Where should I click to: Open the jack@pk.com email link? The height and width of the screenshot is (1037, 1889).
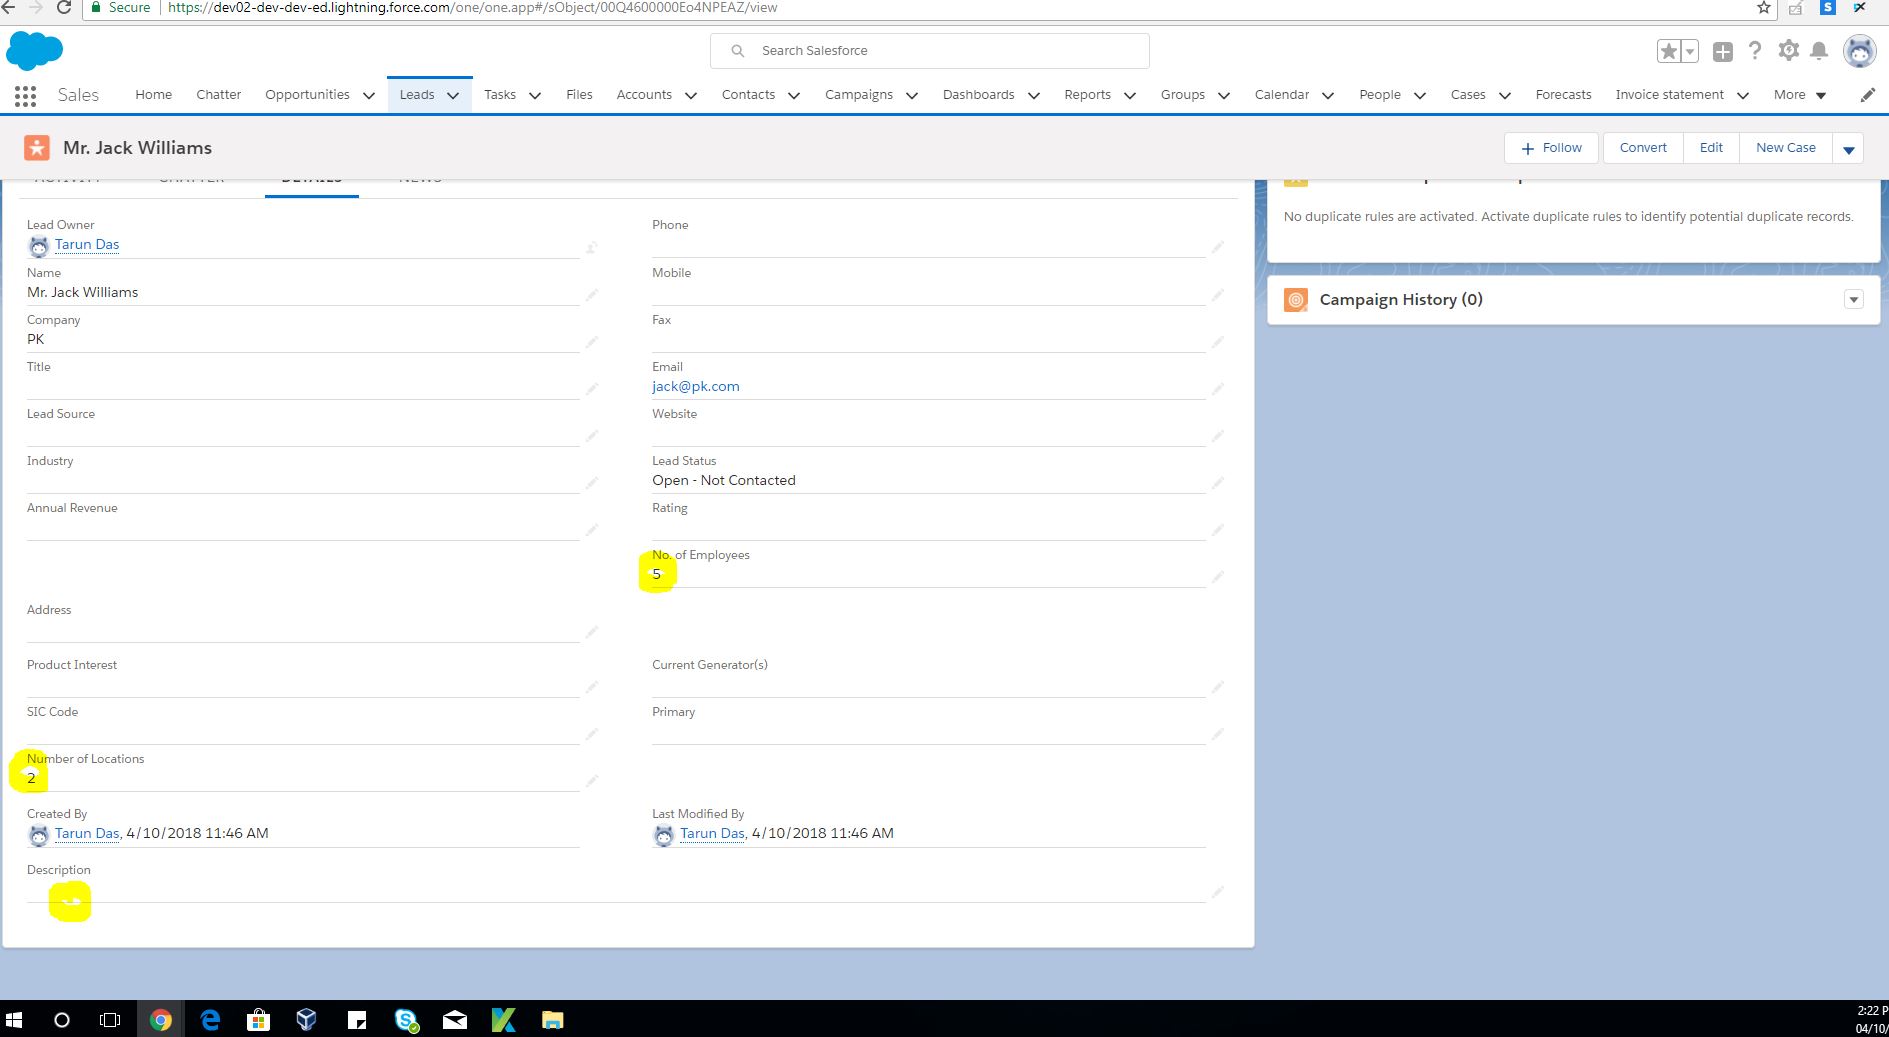[x=695, y=386]
